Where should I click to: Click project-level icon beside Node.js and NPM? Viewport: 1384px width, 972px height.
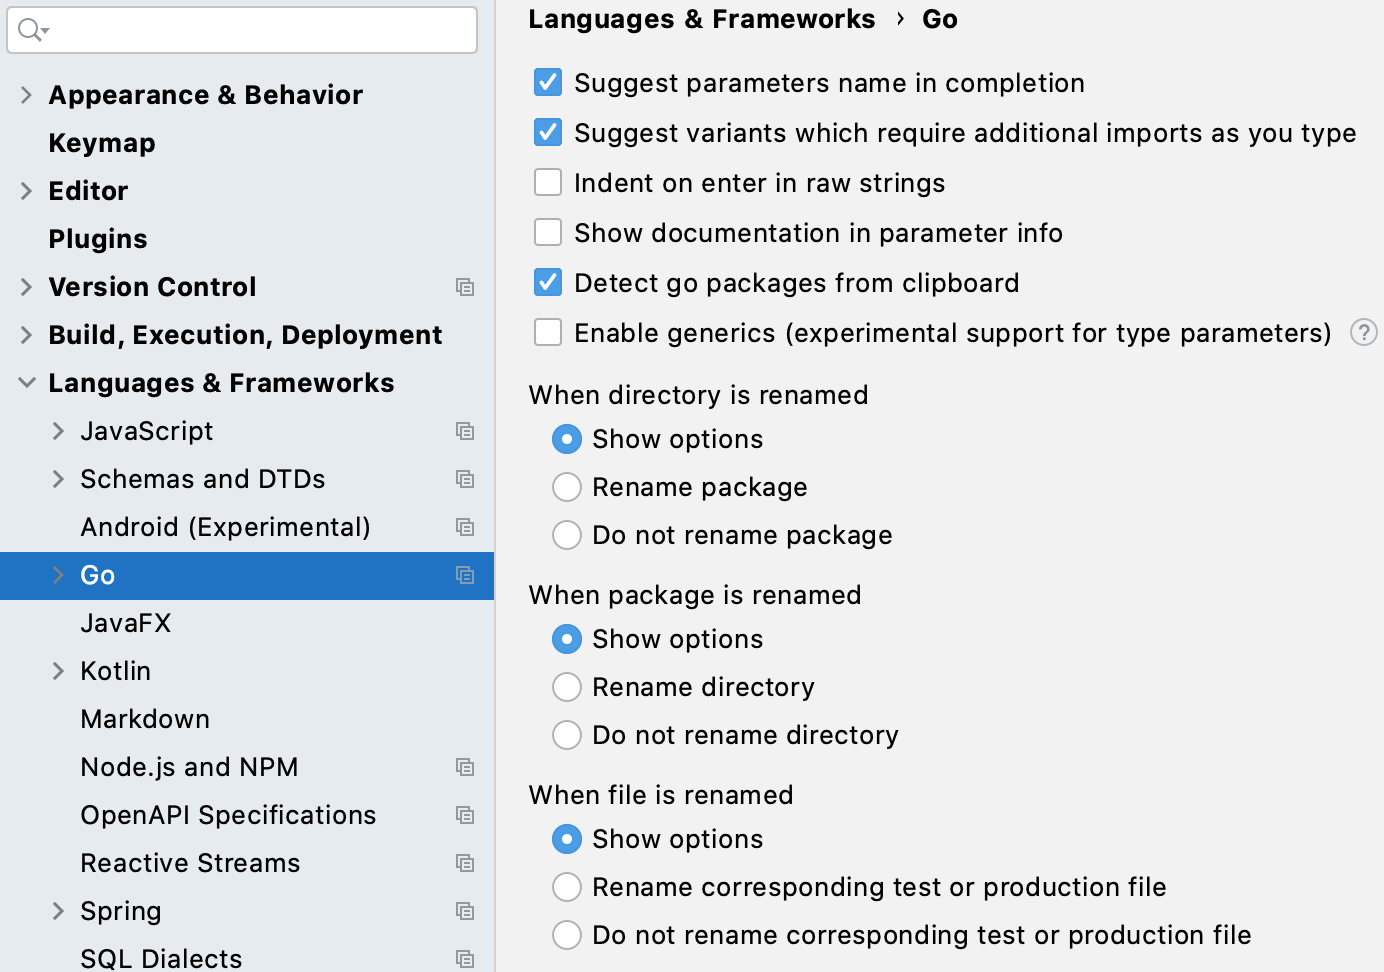coord(465,767)
